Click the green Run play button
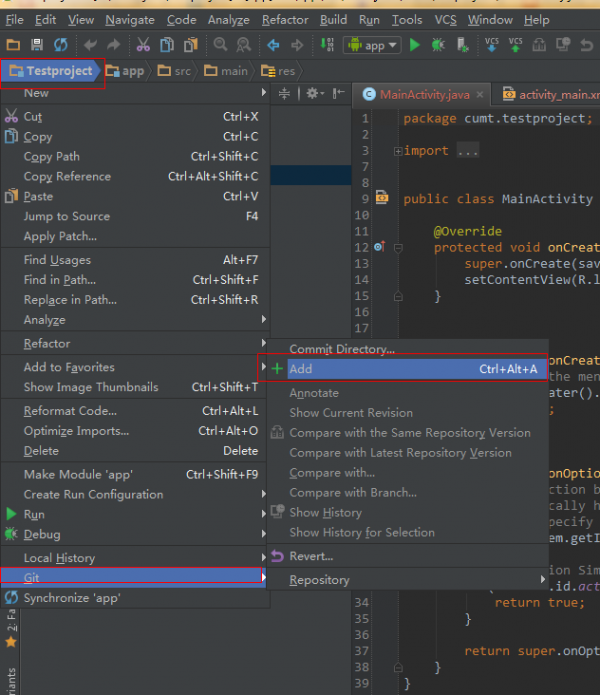Image resolution: width=600 pixels, height=695 pixels. click(x=415, y=45)
